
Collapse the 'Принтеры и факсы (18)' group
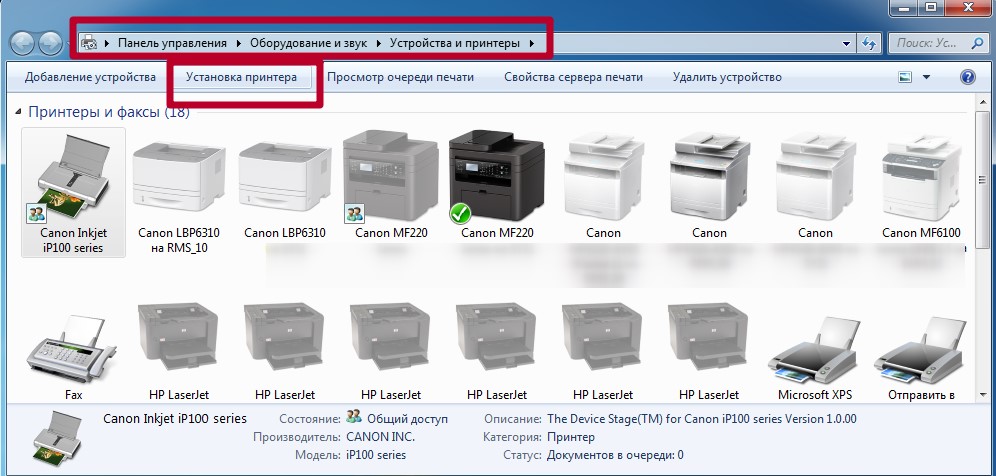(x=19, y=112)
